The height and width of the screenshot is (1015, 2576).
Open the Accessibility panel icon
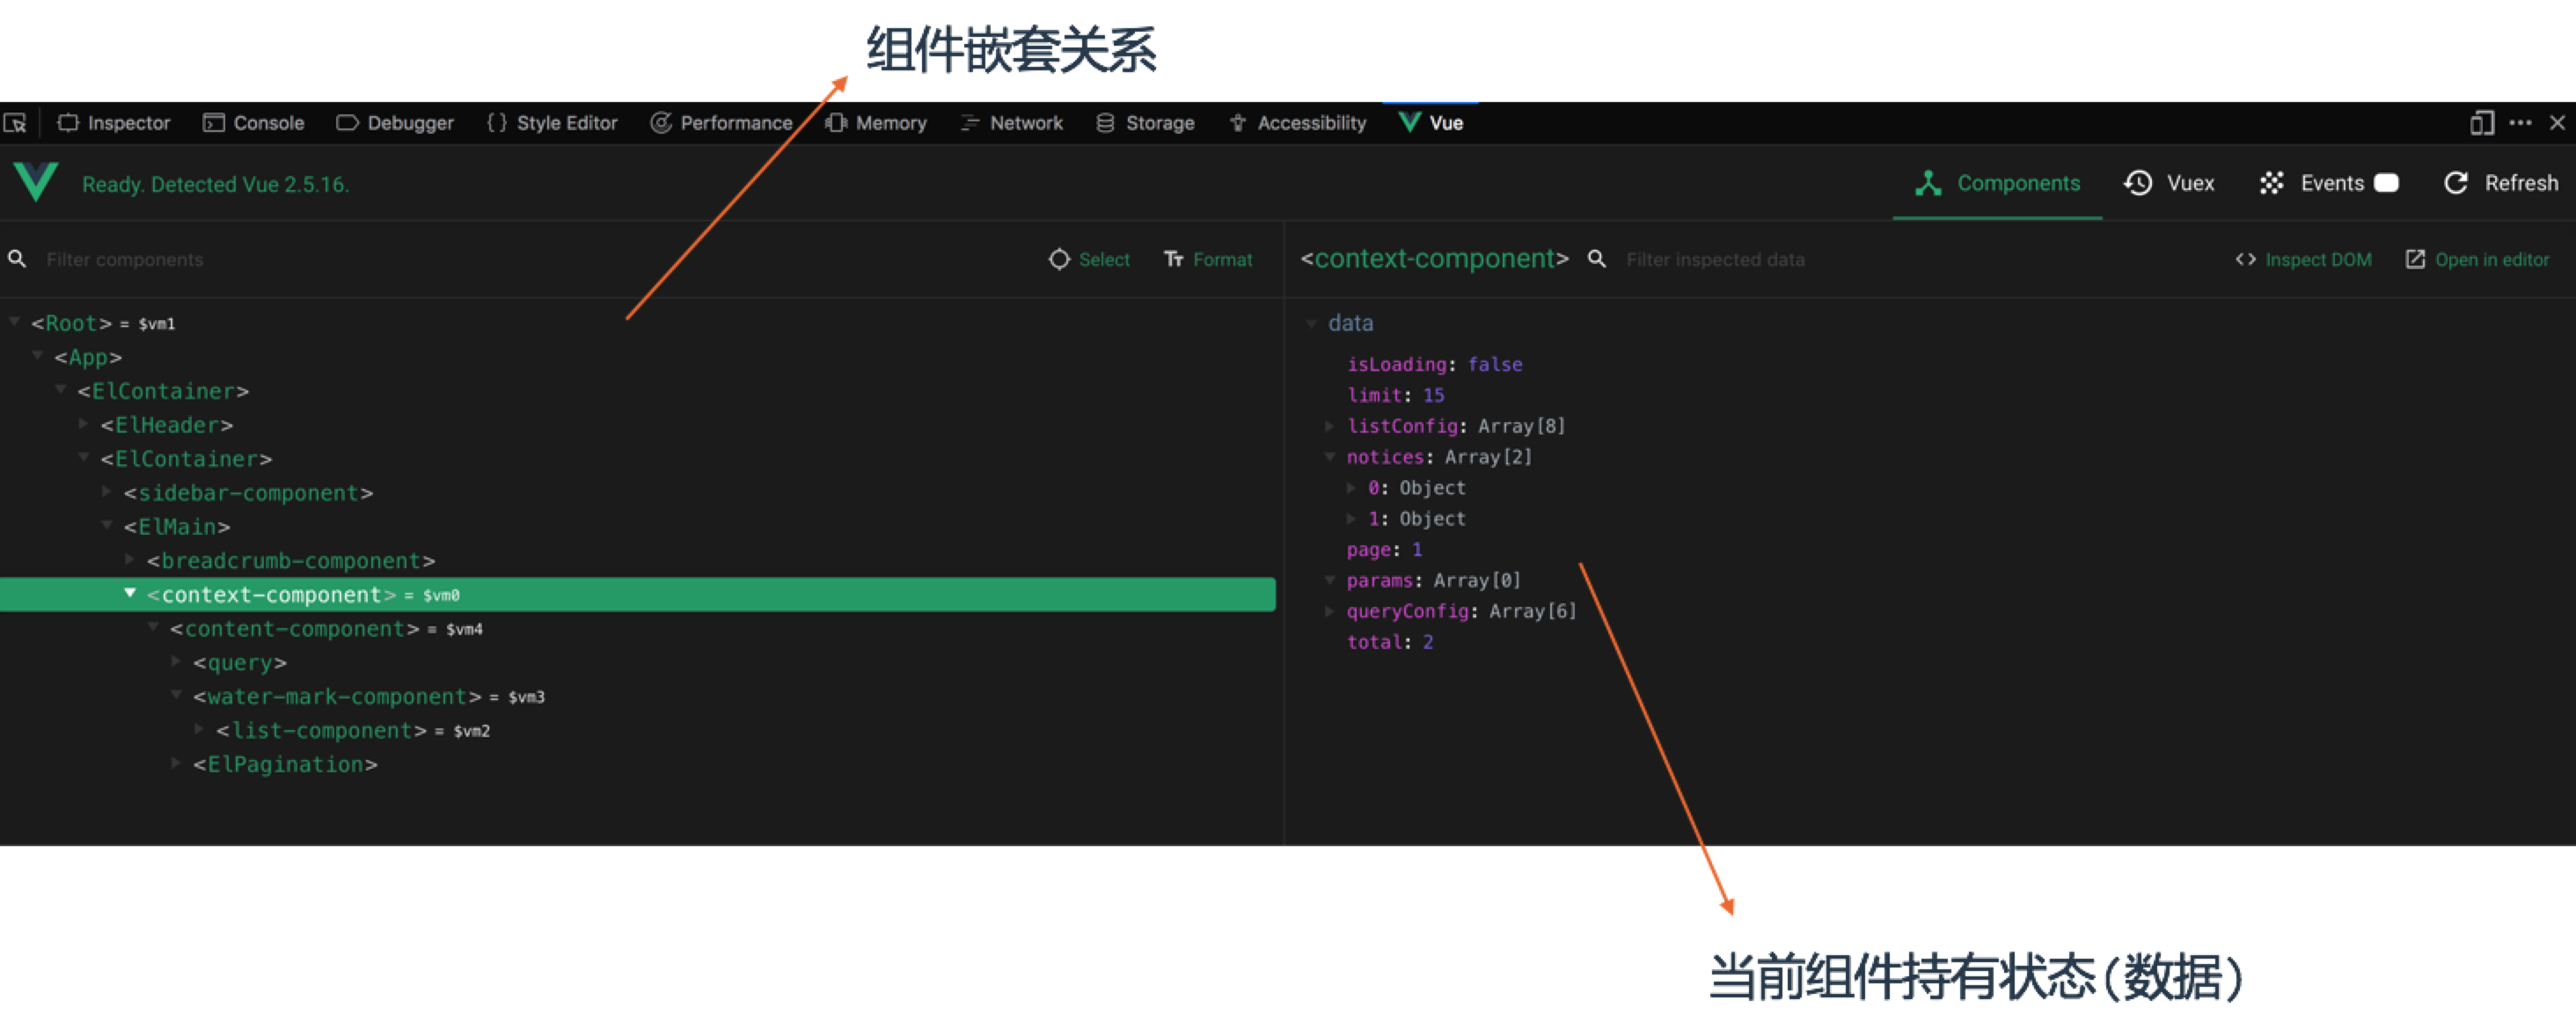[x=1236, y=122]
